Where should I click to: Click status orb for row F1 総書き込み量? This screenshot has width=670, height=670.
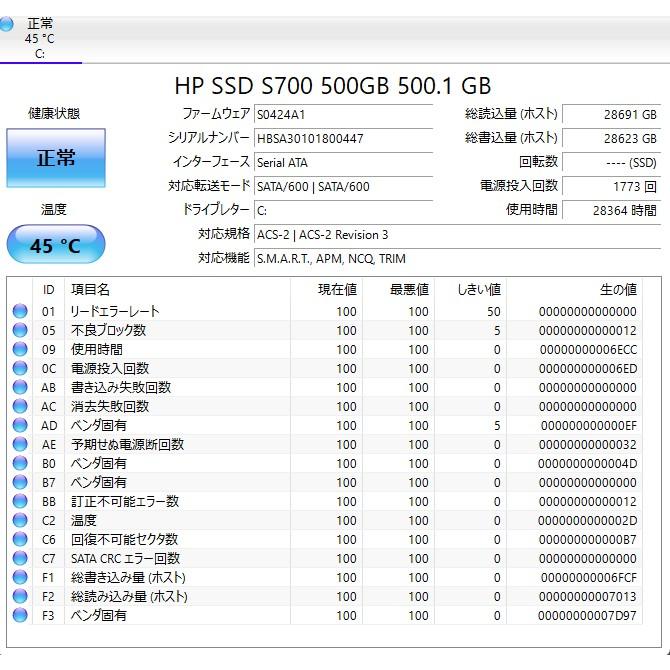point(20,577)
